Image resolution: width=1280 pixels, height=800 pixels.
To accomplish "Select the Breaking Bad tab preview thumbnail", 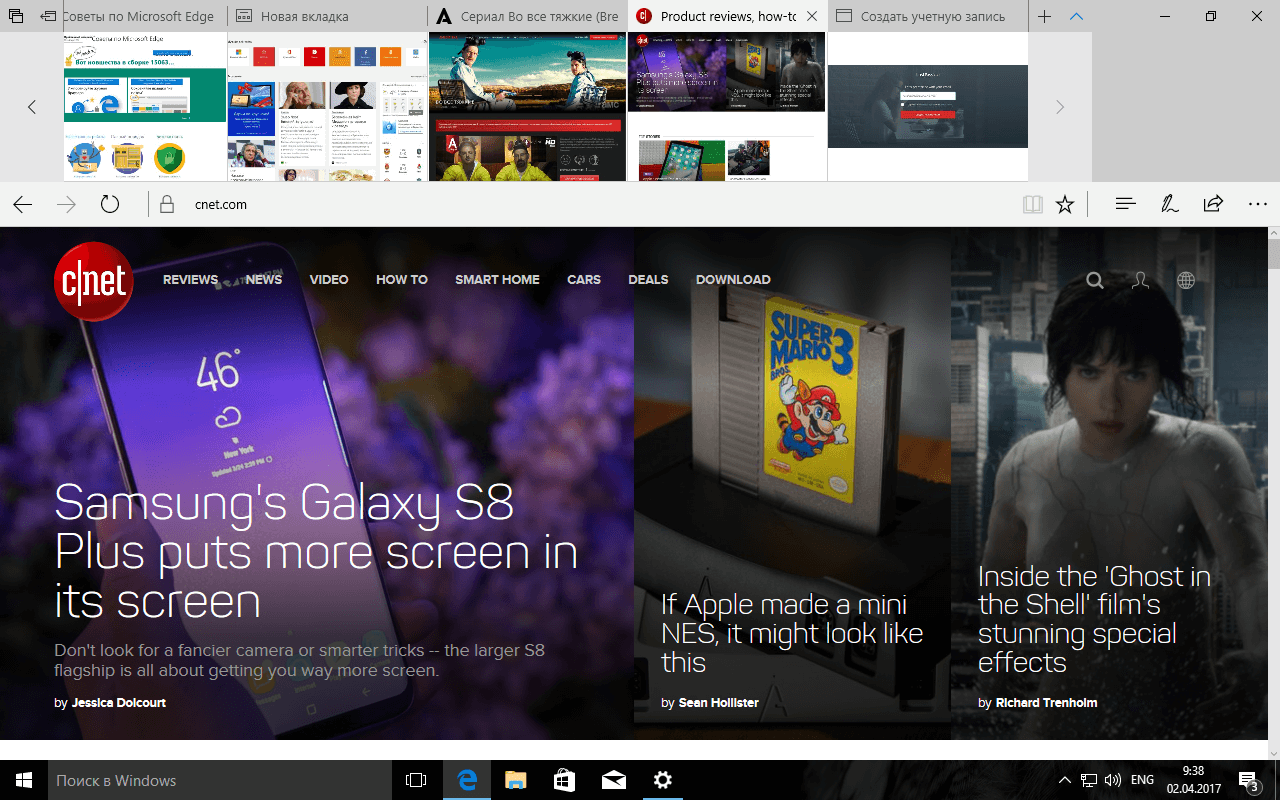I will [x=527, y=105].
